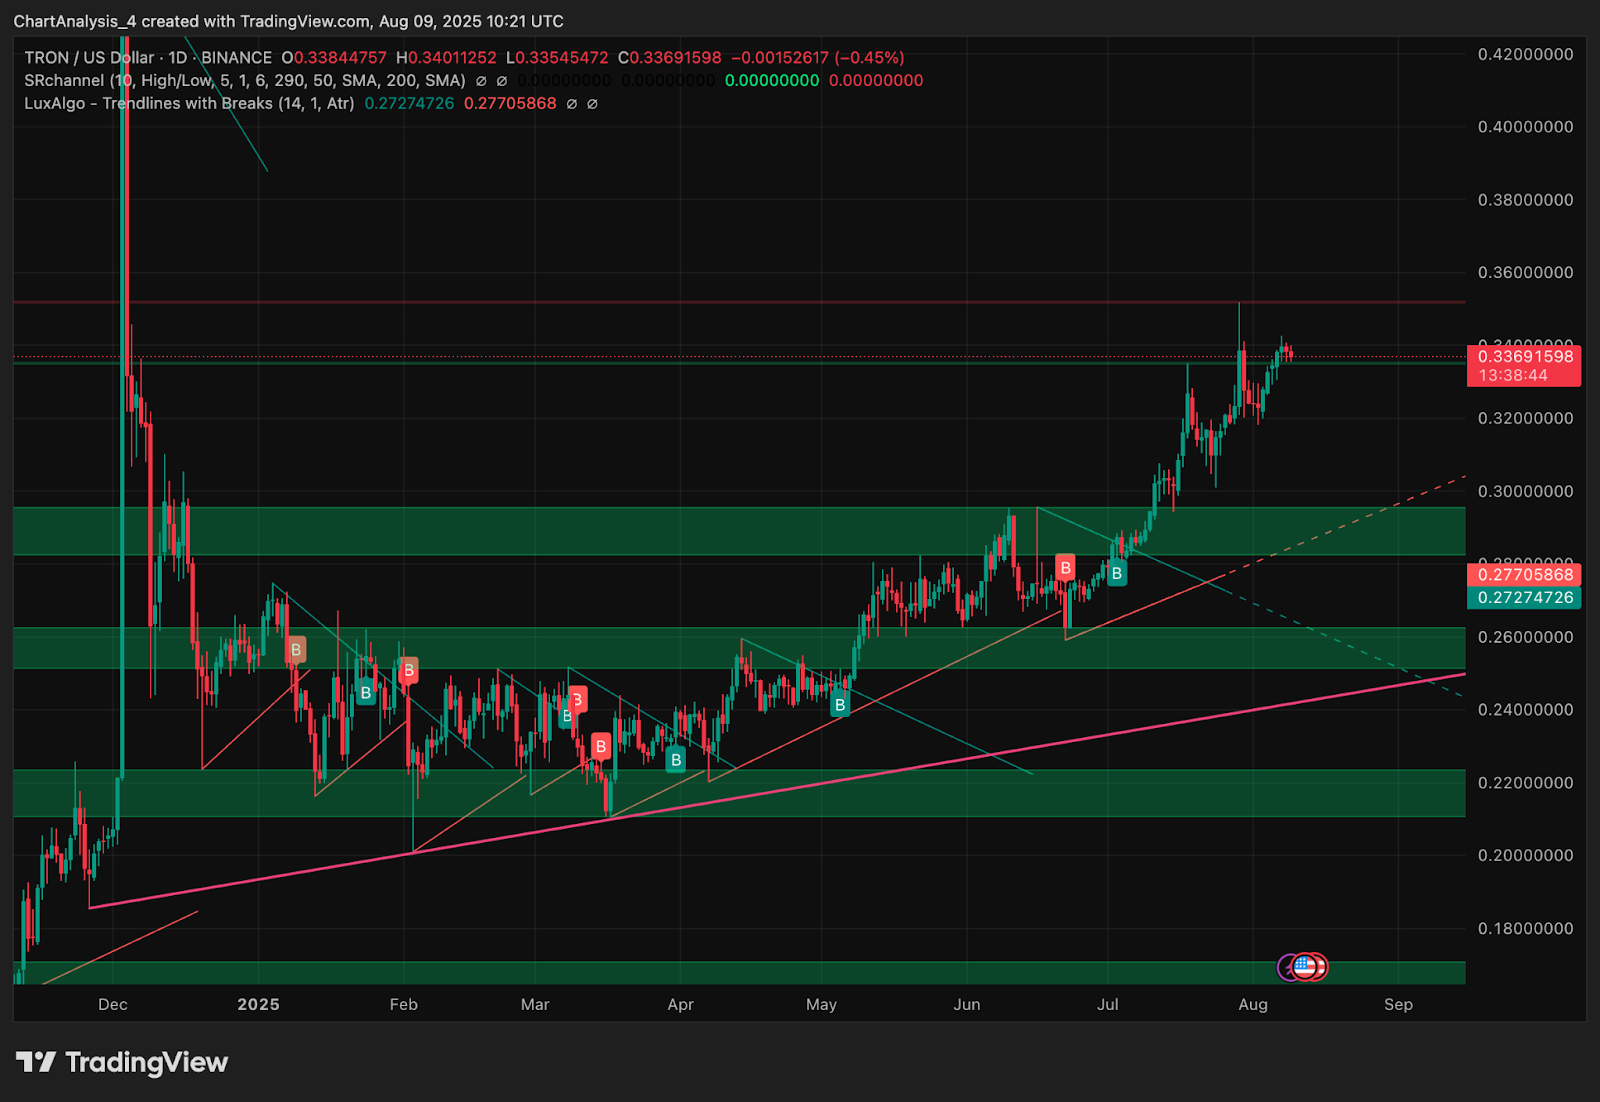1600x1102 pixels.
Task: Click the 2025 label on time axis
Action: coord(258,1004)
